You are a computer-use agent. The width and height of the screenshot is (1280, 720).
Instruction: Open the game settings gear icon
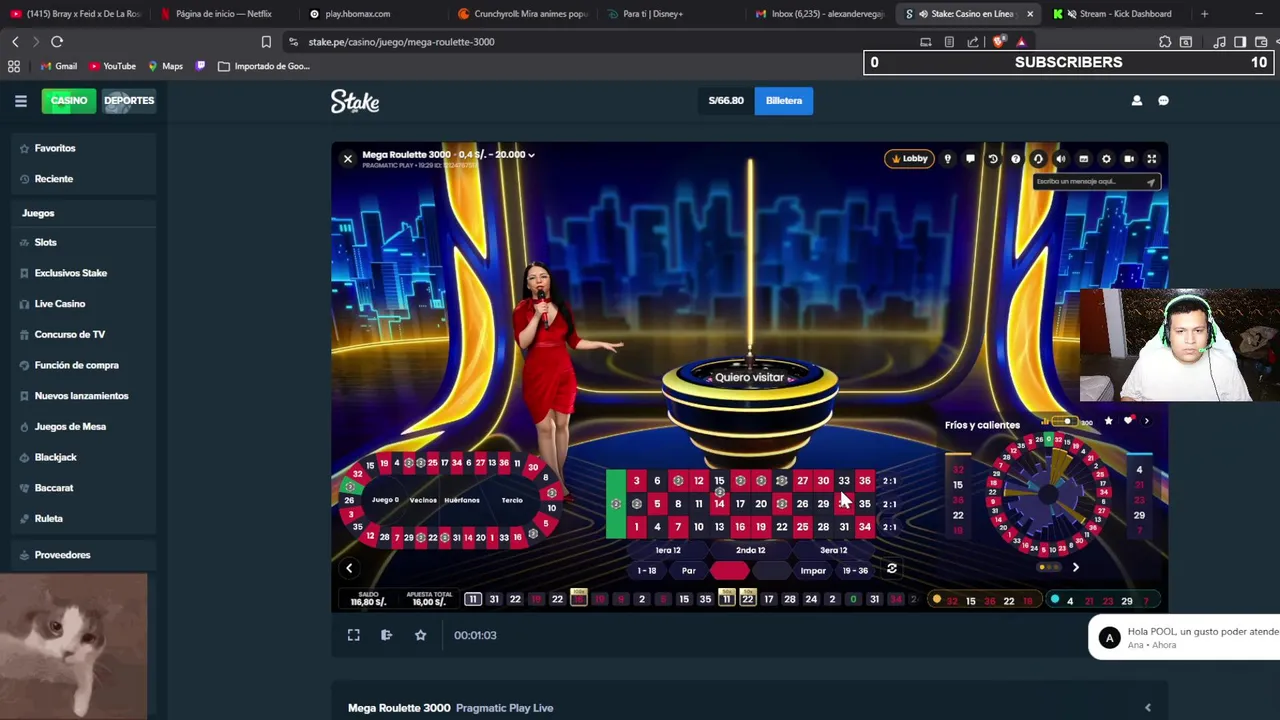pos(1106,159)
